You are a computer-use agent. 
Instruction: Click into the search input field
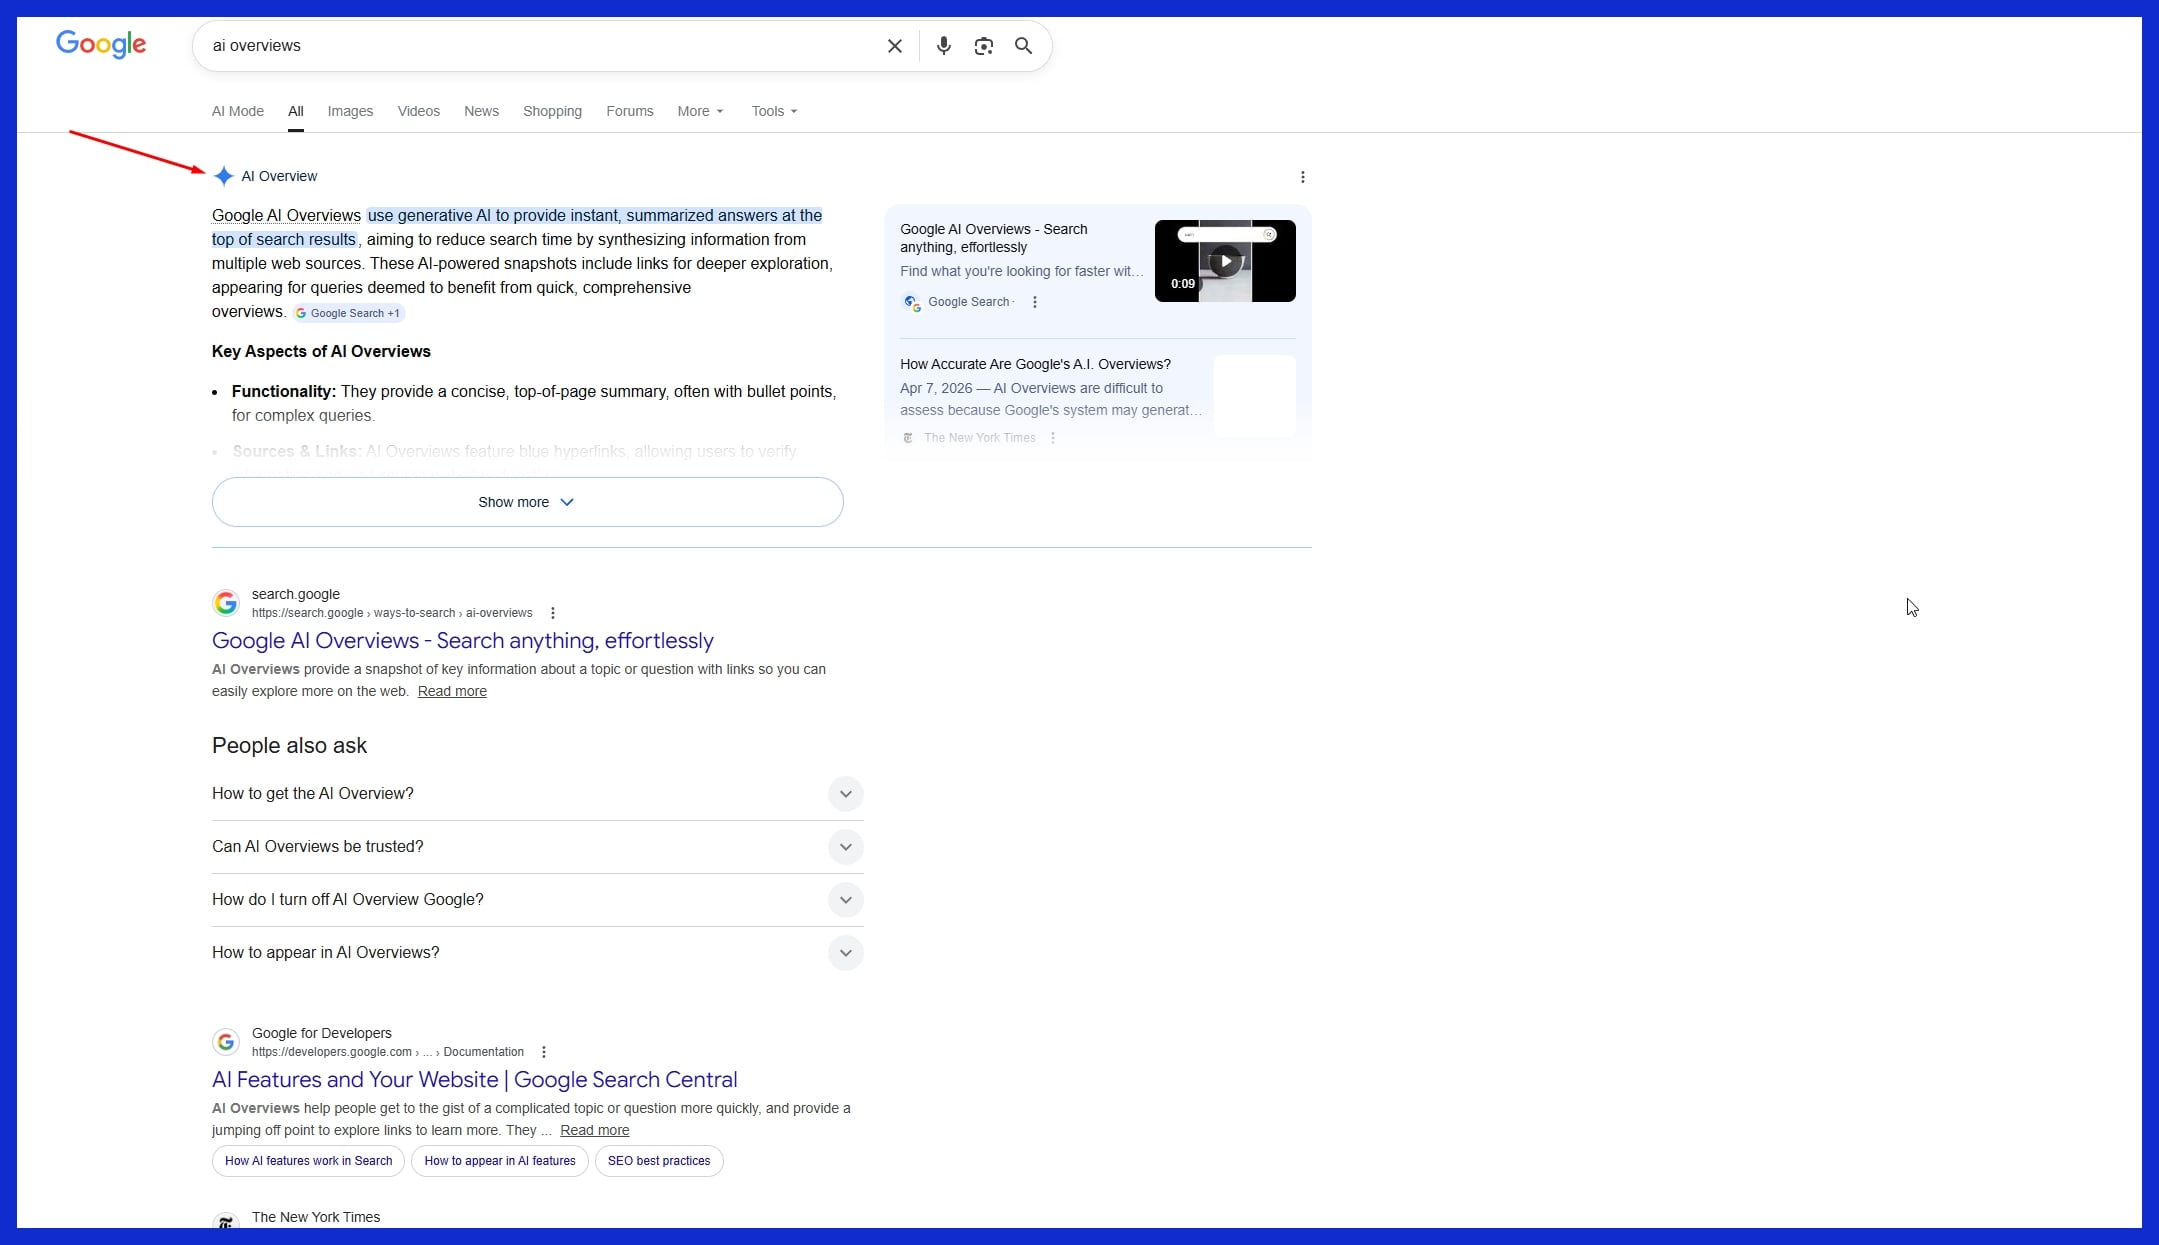point(540,46)
